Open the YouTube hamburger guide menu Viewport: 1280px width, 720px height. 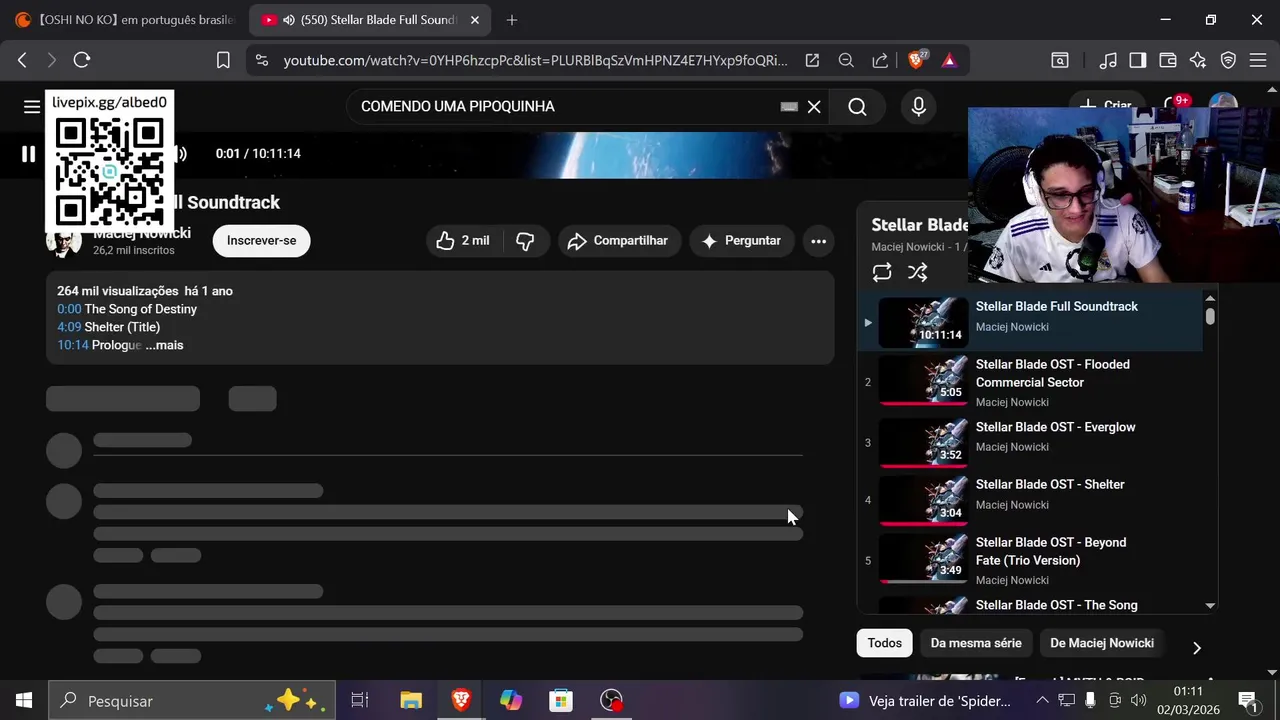point(32,106)
